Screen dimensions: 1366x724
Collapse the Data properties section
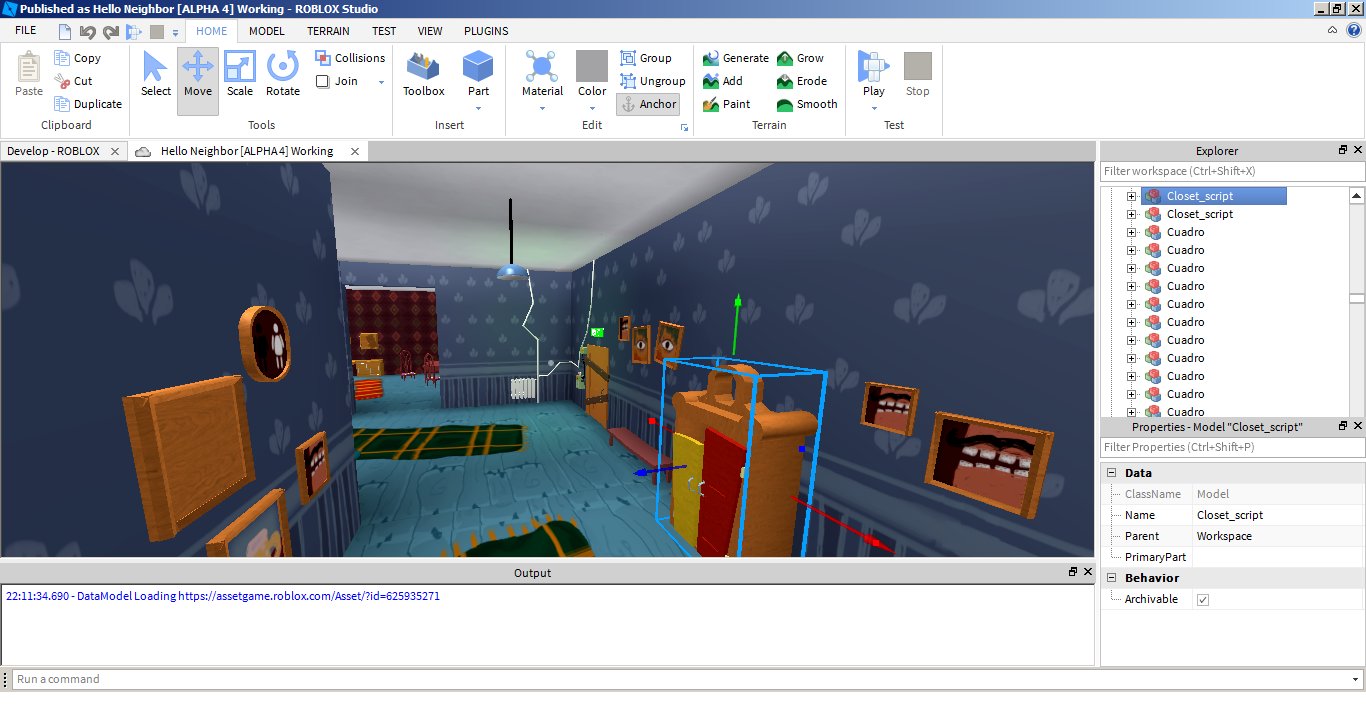coord(1112,473)
